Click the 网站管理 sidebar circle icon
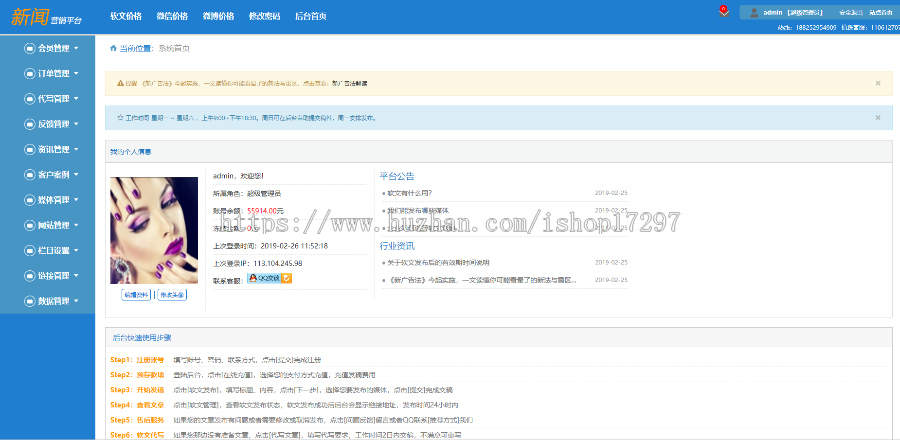This screenshot has height=440, width=900. click(30, 225)
